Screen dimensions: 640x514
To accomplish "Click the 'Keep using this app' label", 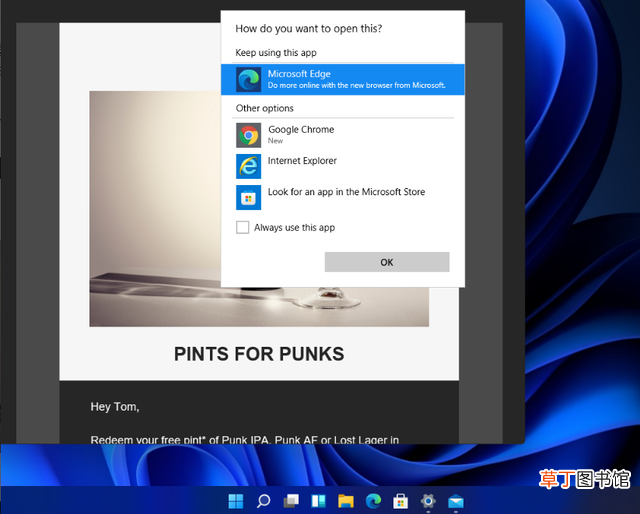I will coord(276,53).
